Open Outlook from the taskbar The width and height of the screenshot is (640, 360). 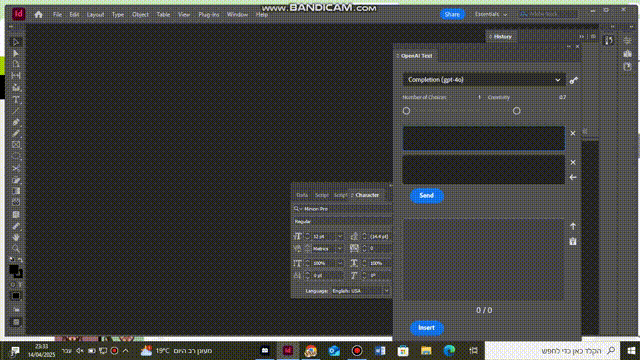(x=334, y=351)
